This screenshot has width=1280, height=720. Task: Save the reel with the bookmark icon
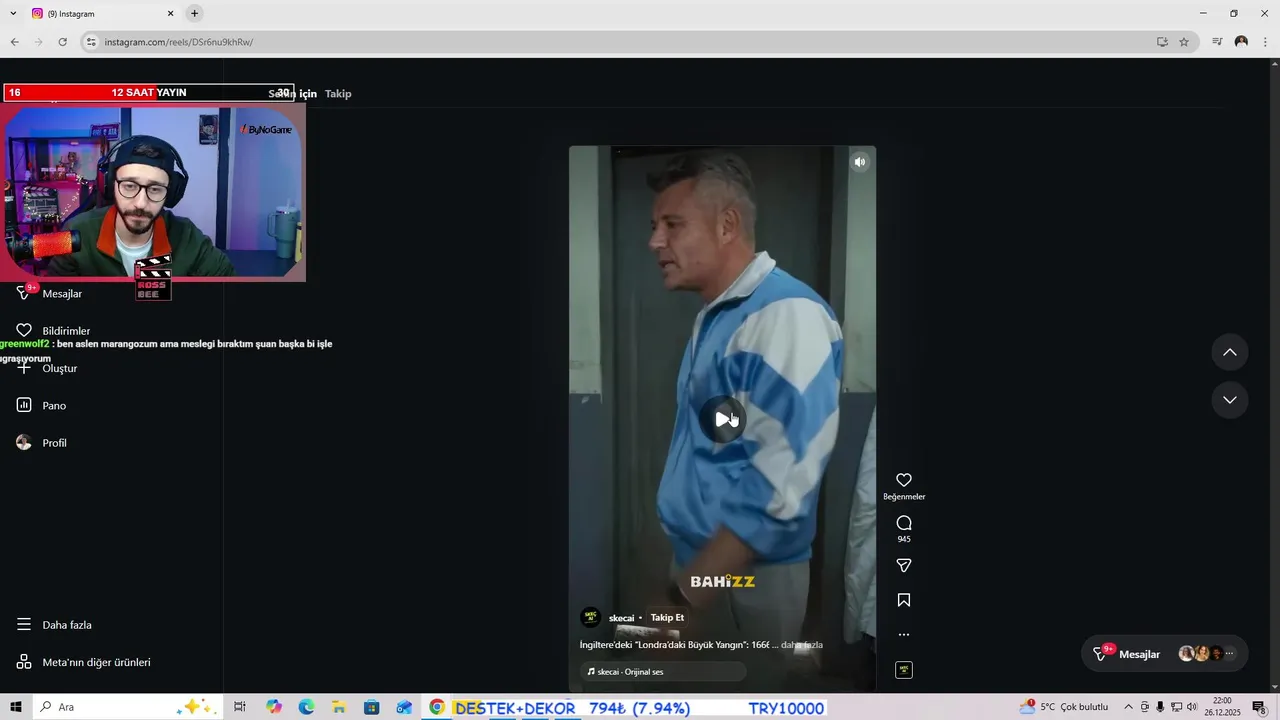[x=904, y=600]
